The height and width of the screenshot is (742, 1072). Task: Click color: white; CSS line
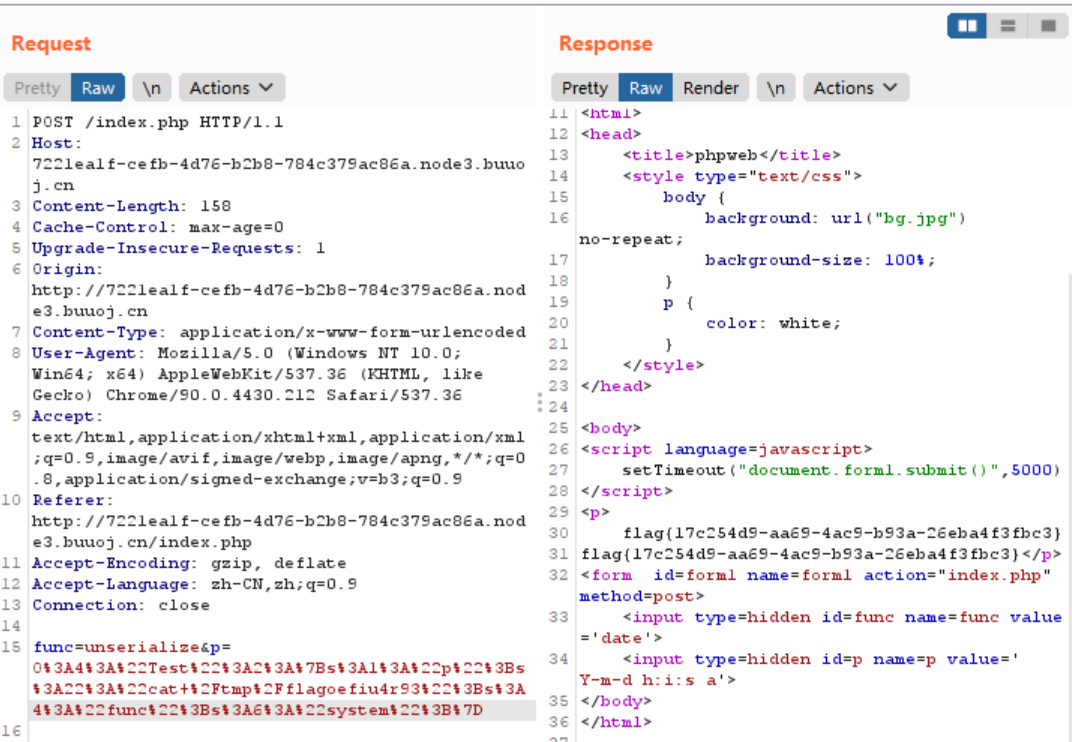(x=773, y=323)
